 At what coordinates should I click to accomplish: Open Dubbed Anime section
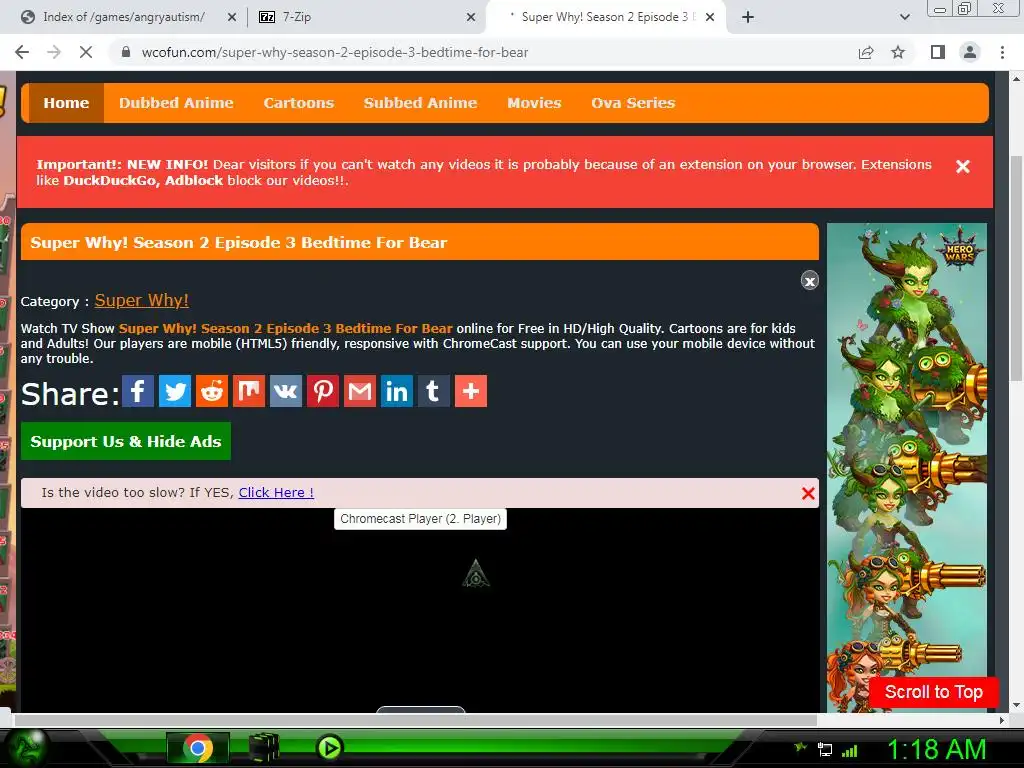pyautogui.click(x=176, y=103)
